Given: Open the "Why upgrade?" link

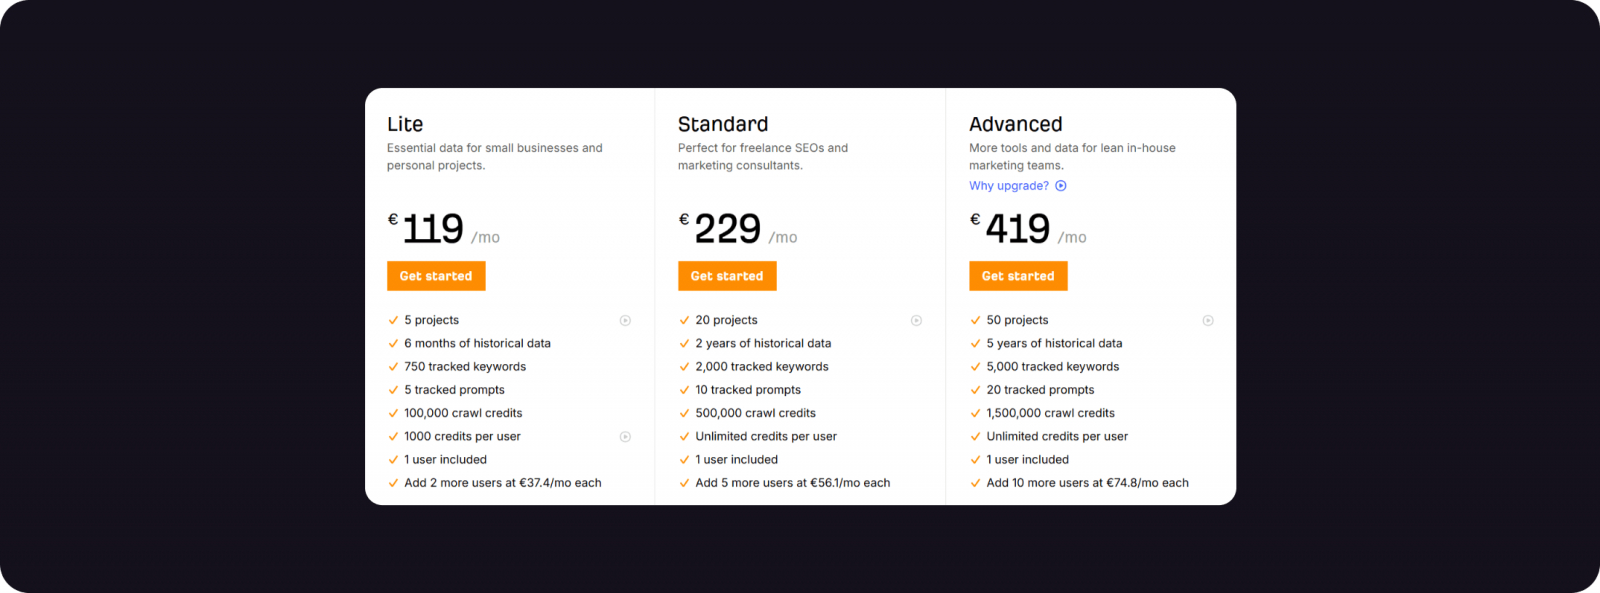Looking at the screenshot, I should point(1009,186).
